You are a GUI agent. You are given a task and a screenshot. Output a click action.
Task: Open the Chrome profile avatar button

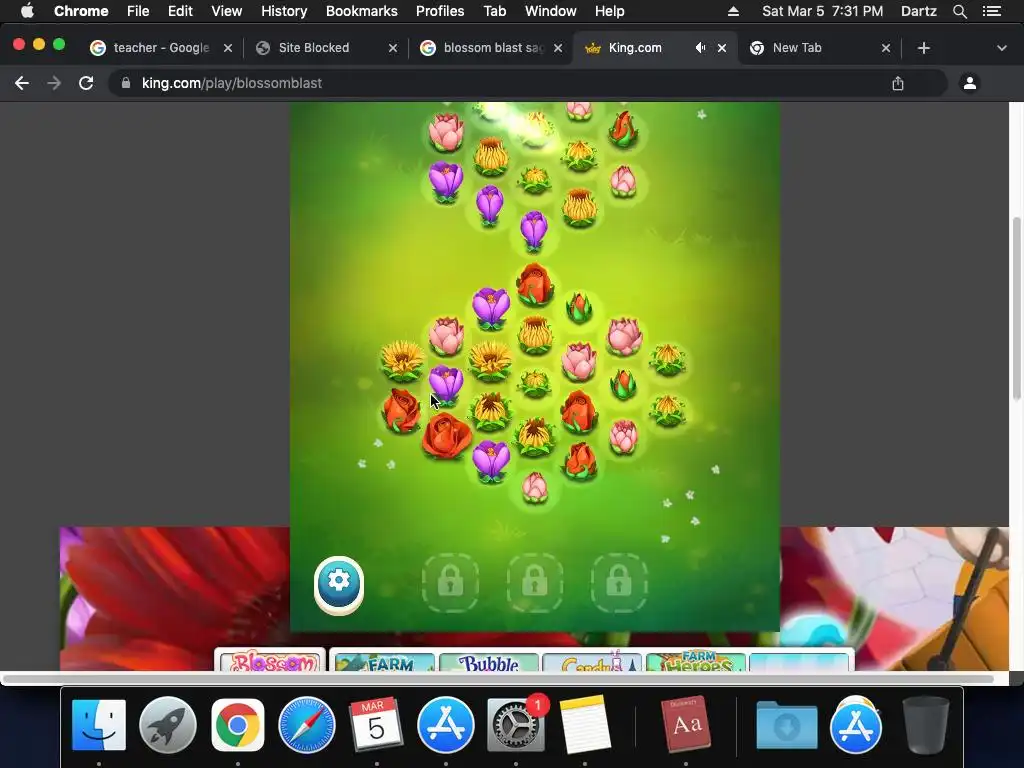pyautogui.click(x=970, y=83)
